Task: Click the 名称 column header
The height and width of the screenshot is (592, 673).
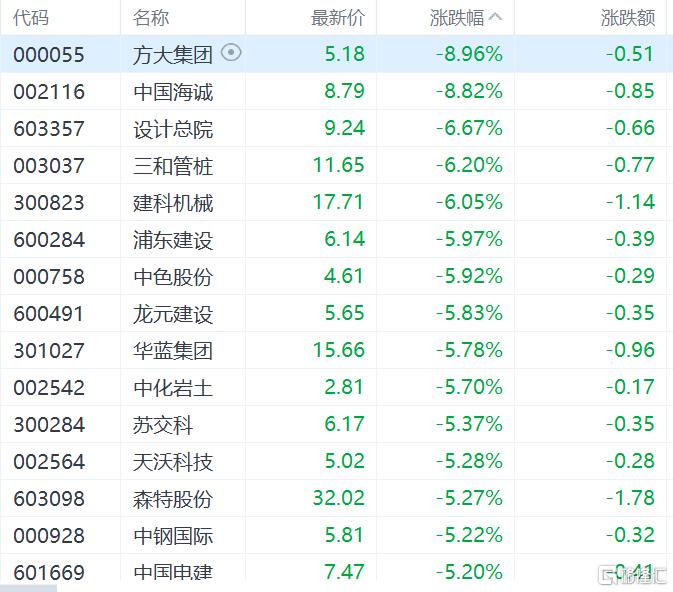Action: tap(151, 18)
